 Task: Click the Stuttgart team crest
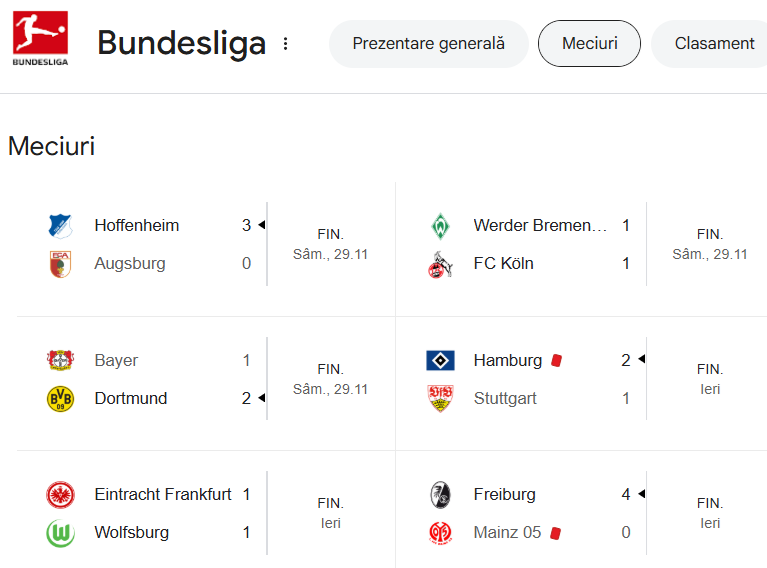[x=439, y=399]
